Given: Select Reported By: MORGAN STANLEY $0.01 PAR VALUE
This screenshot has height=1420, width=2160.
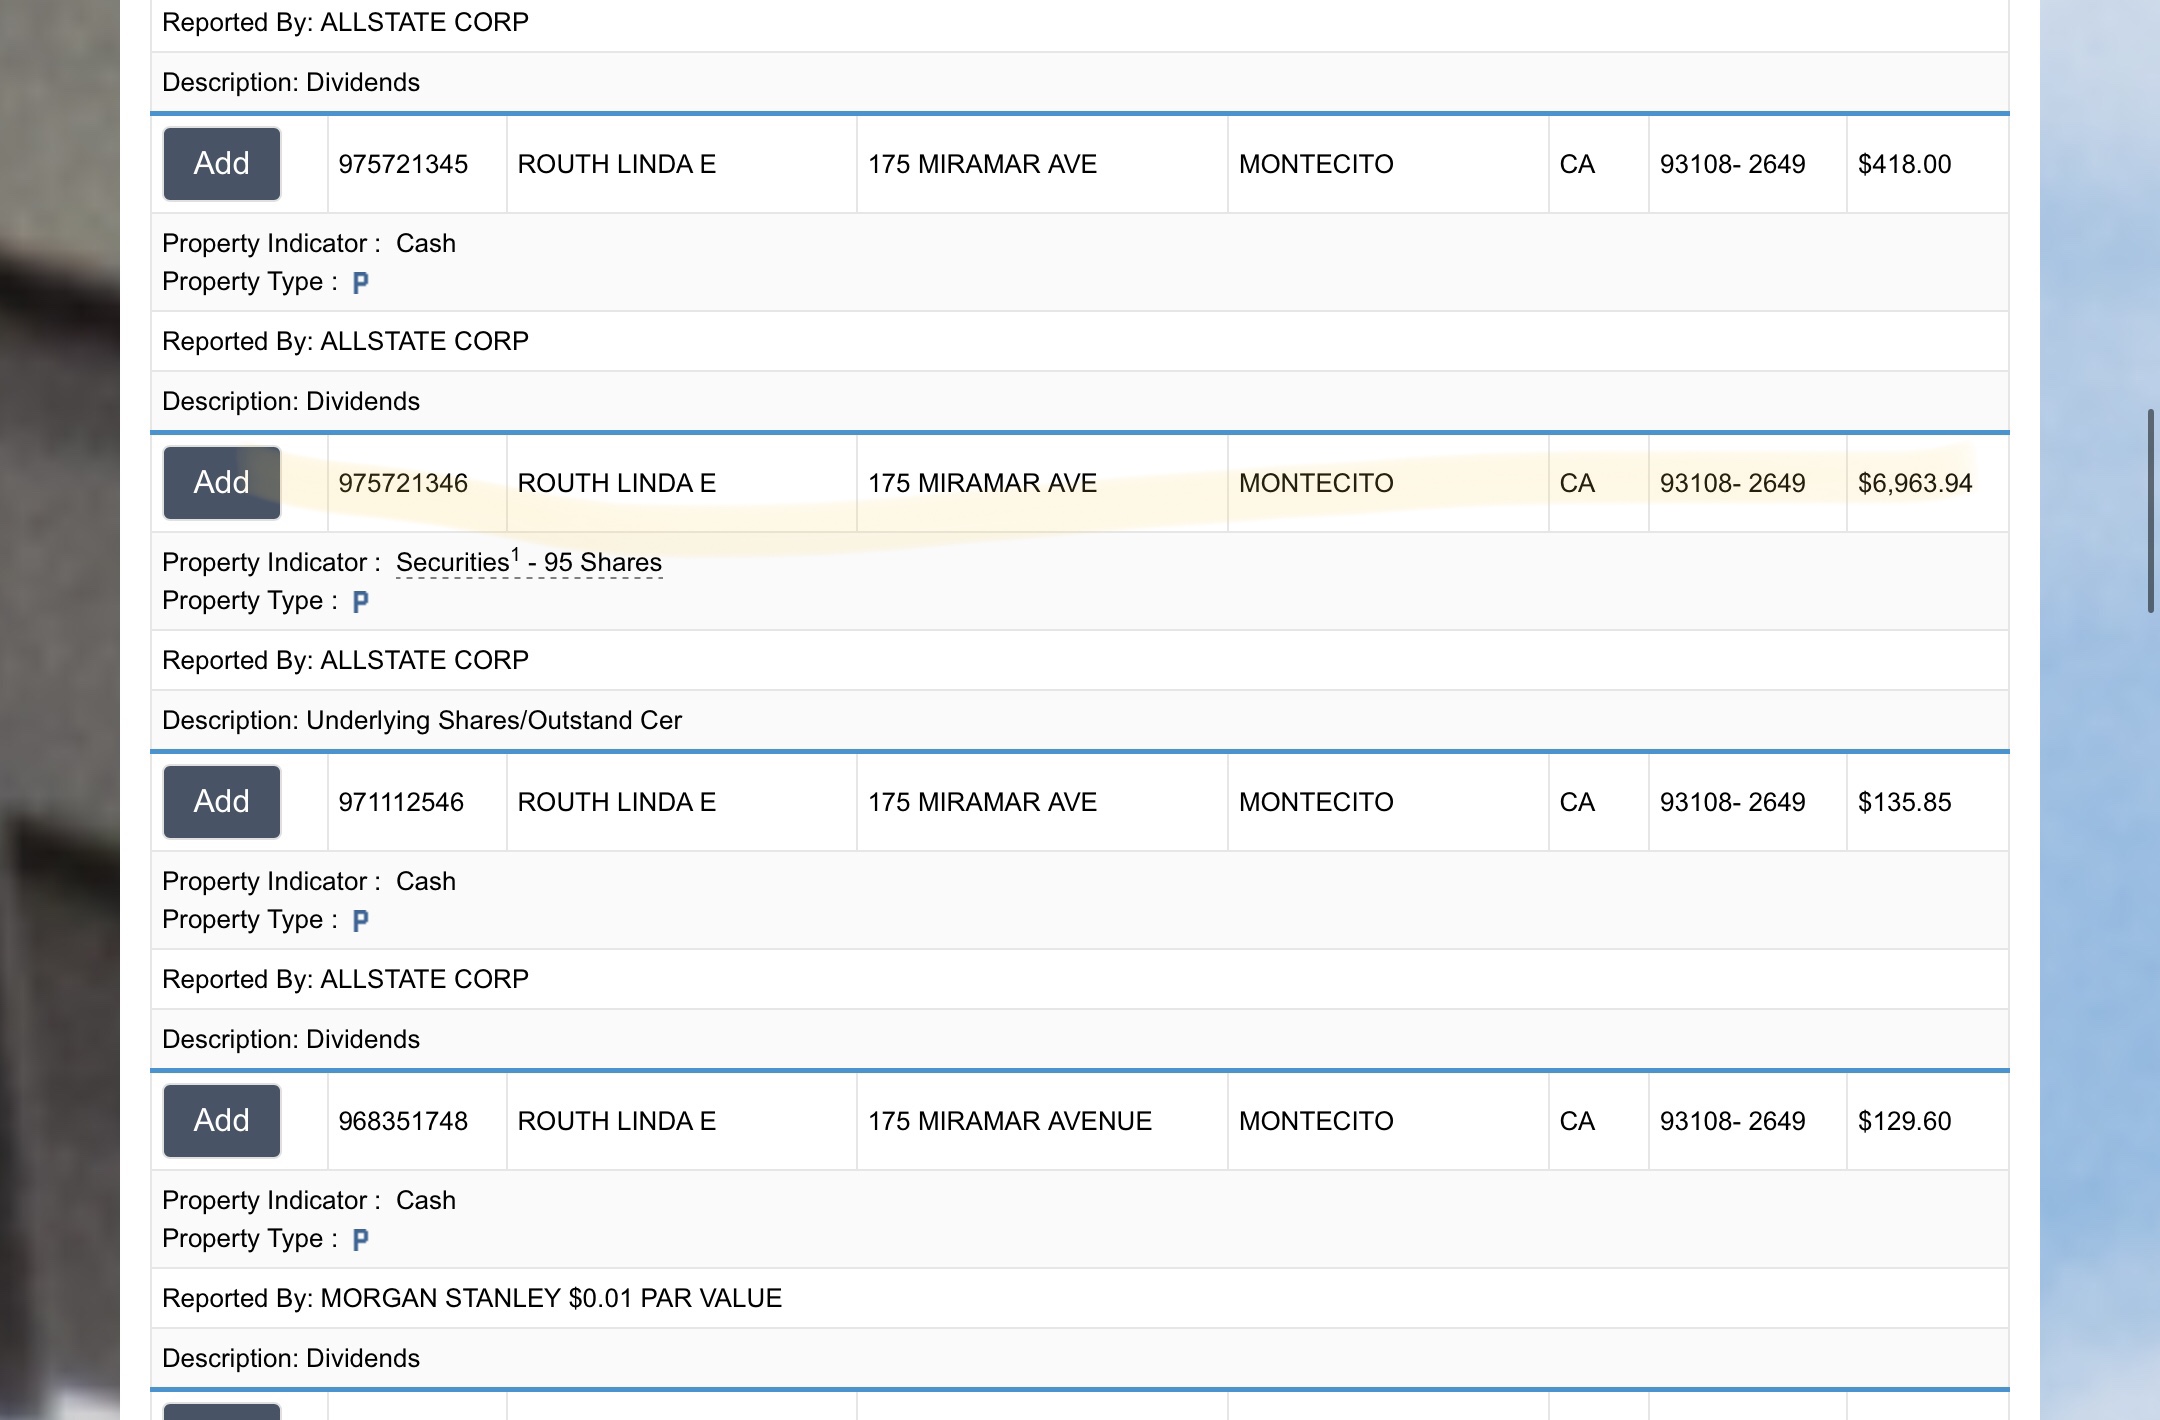Looking at the screenshot, I should coord(472,1298).
